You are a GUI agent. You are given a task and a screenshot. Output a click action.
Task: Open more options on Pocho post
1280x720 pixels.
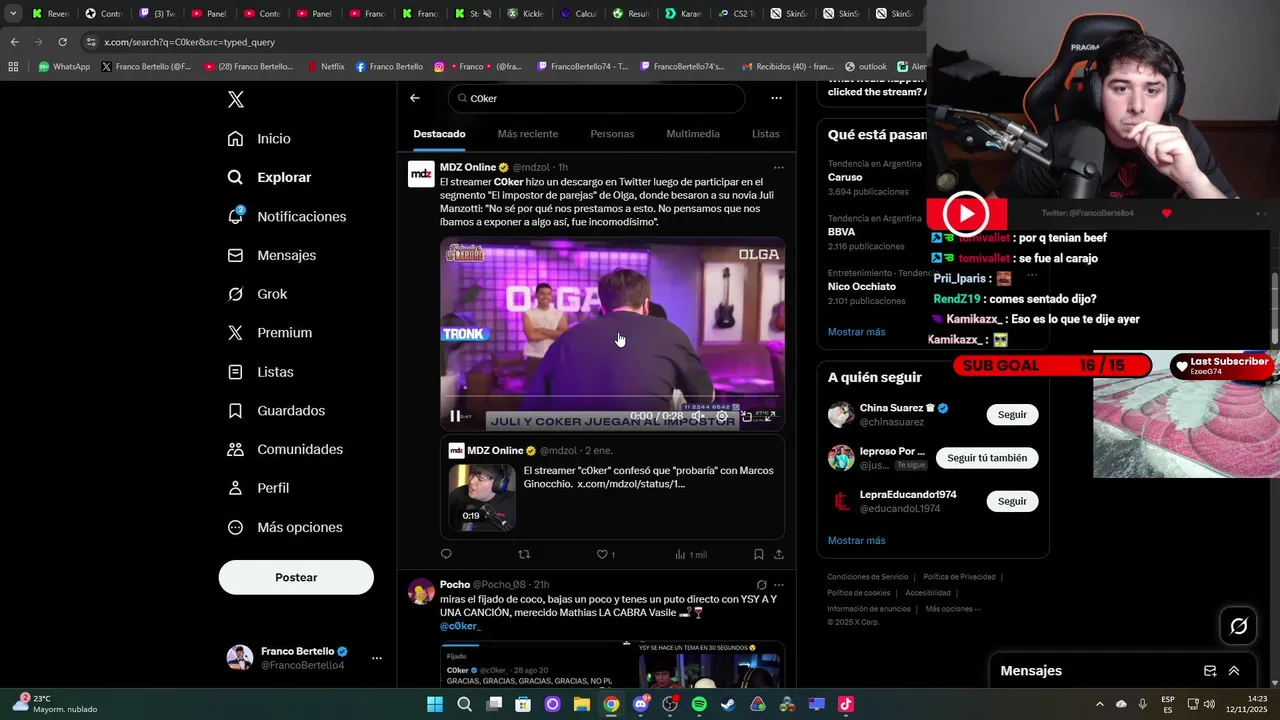click(x=779, y=585)
